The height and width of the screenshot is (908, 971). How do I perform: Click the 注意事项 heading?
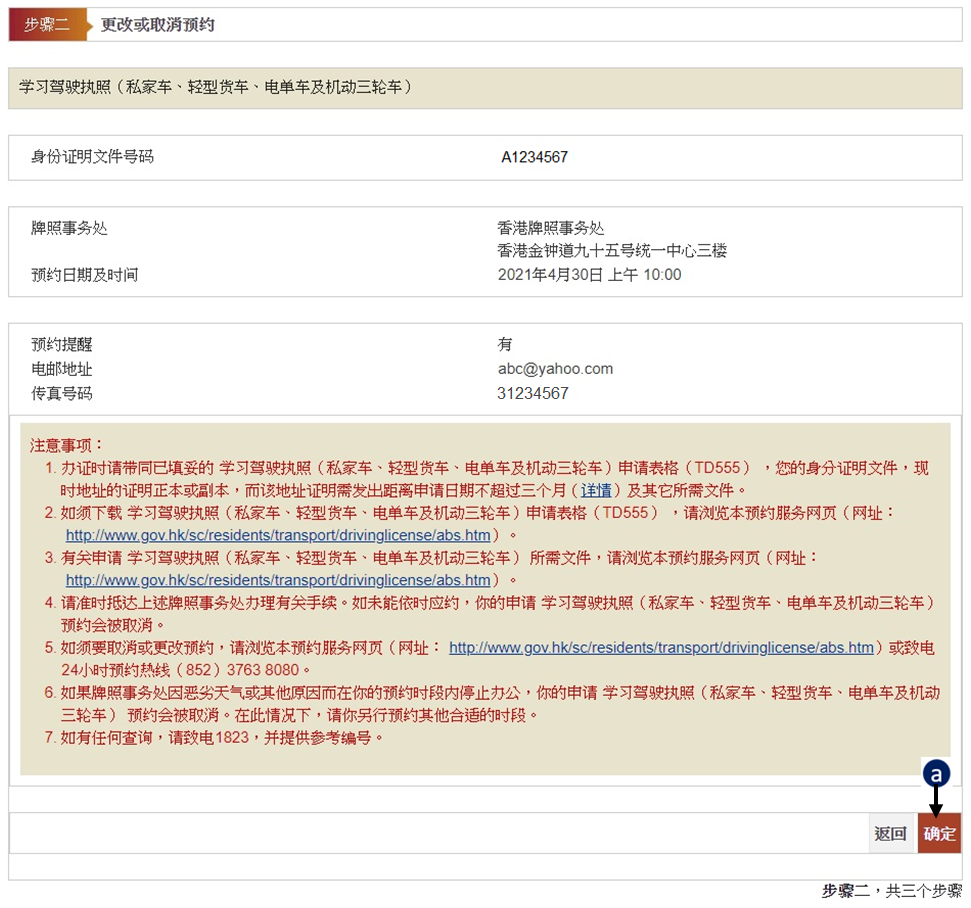point(66,445)
